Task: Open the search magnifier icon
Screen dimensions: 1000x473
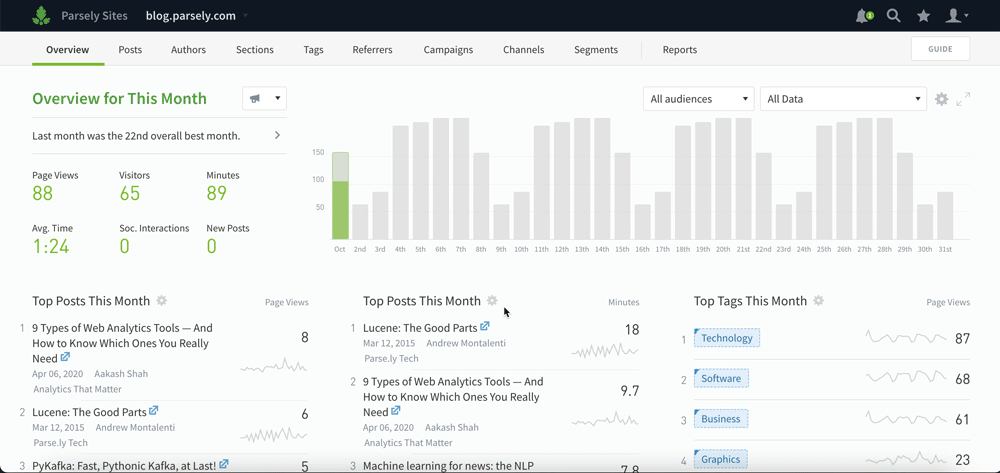Action: point(893,16)
